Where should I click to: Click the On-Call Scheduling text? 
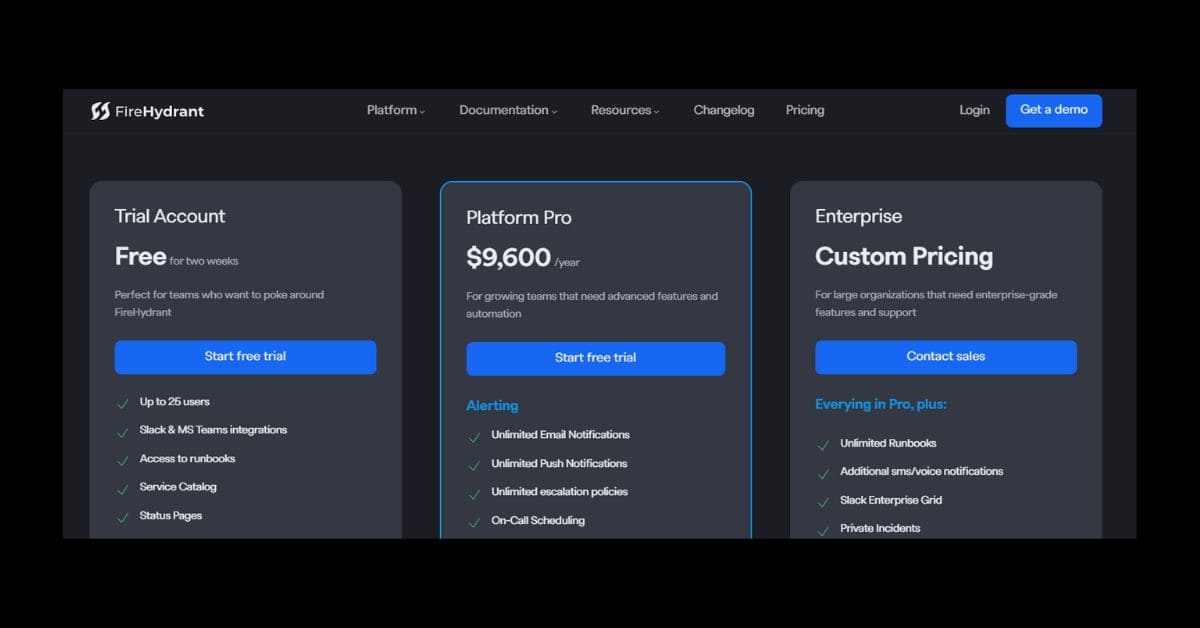(538, 521)
